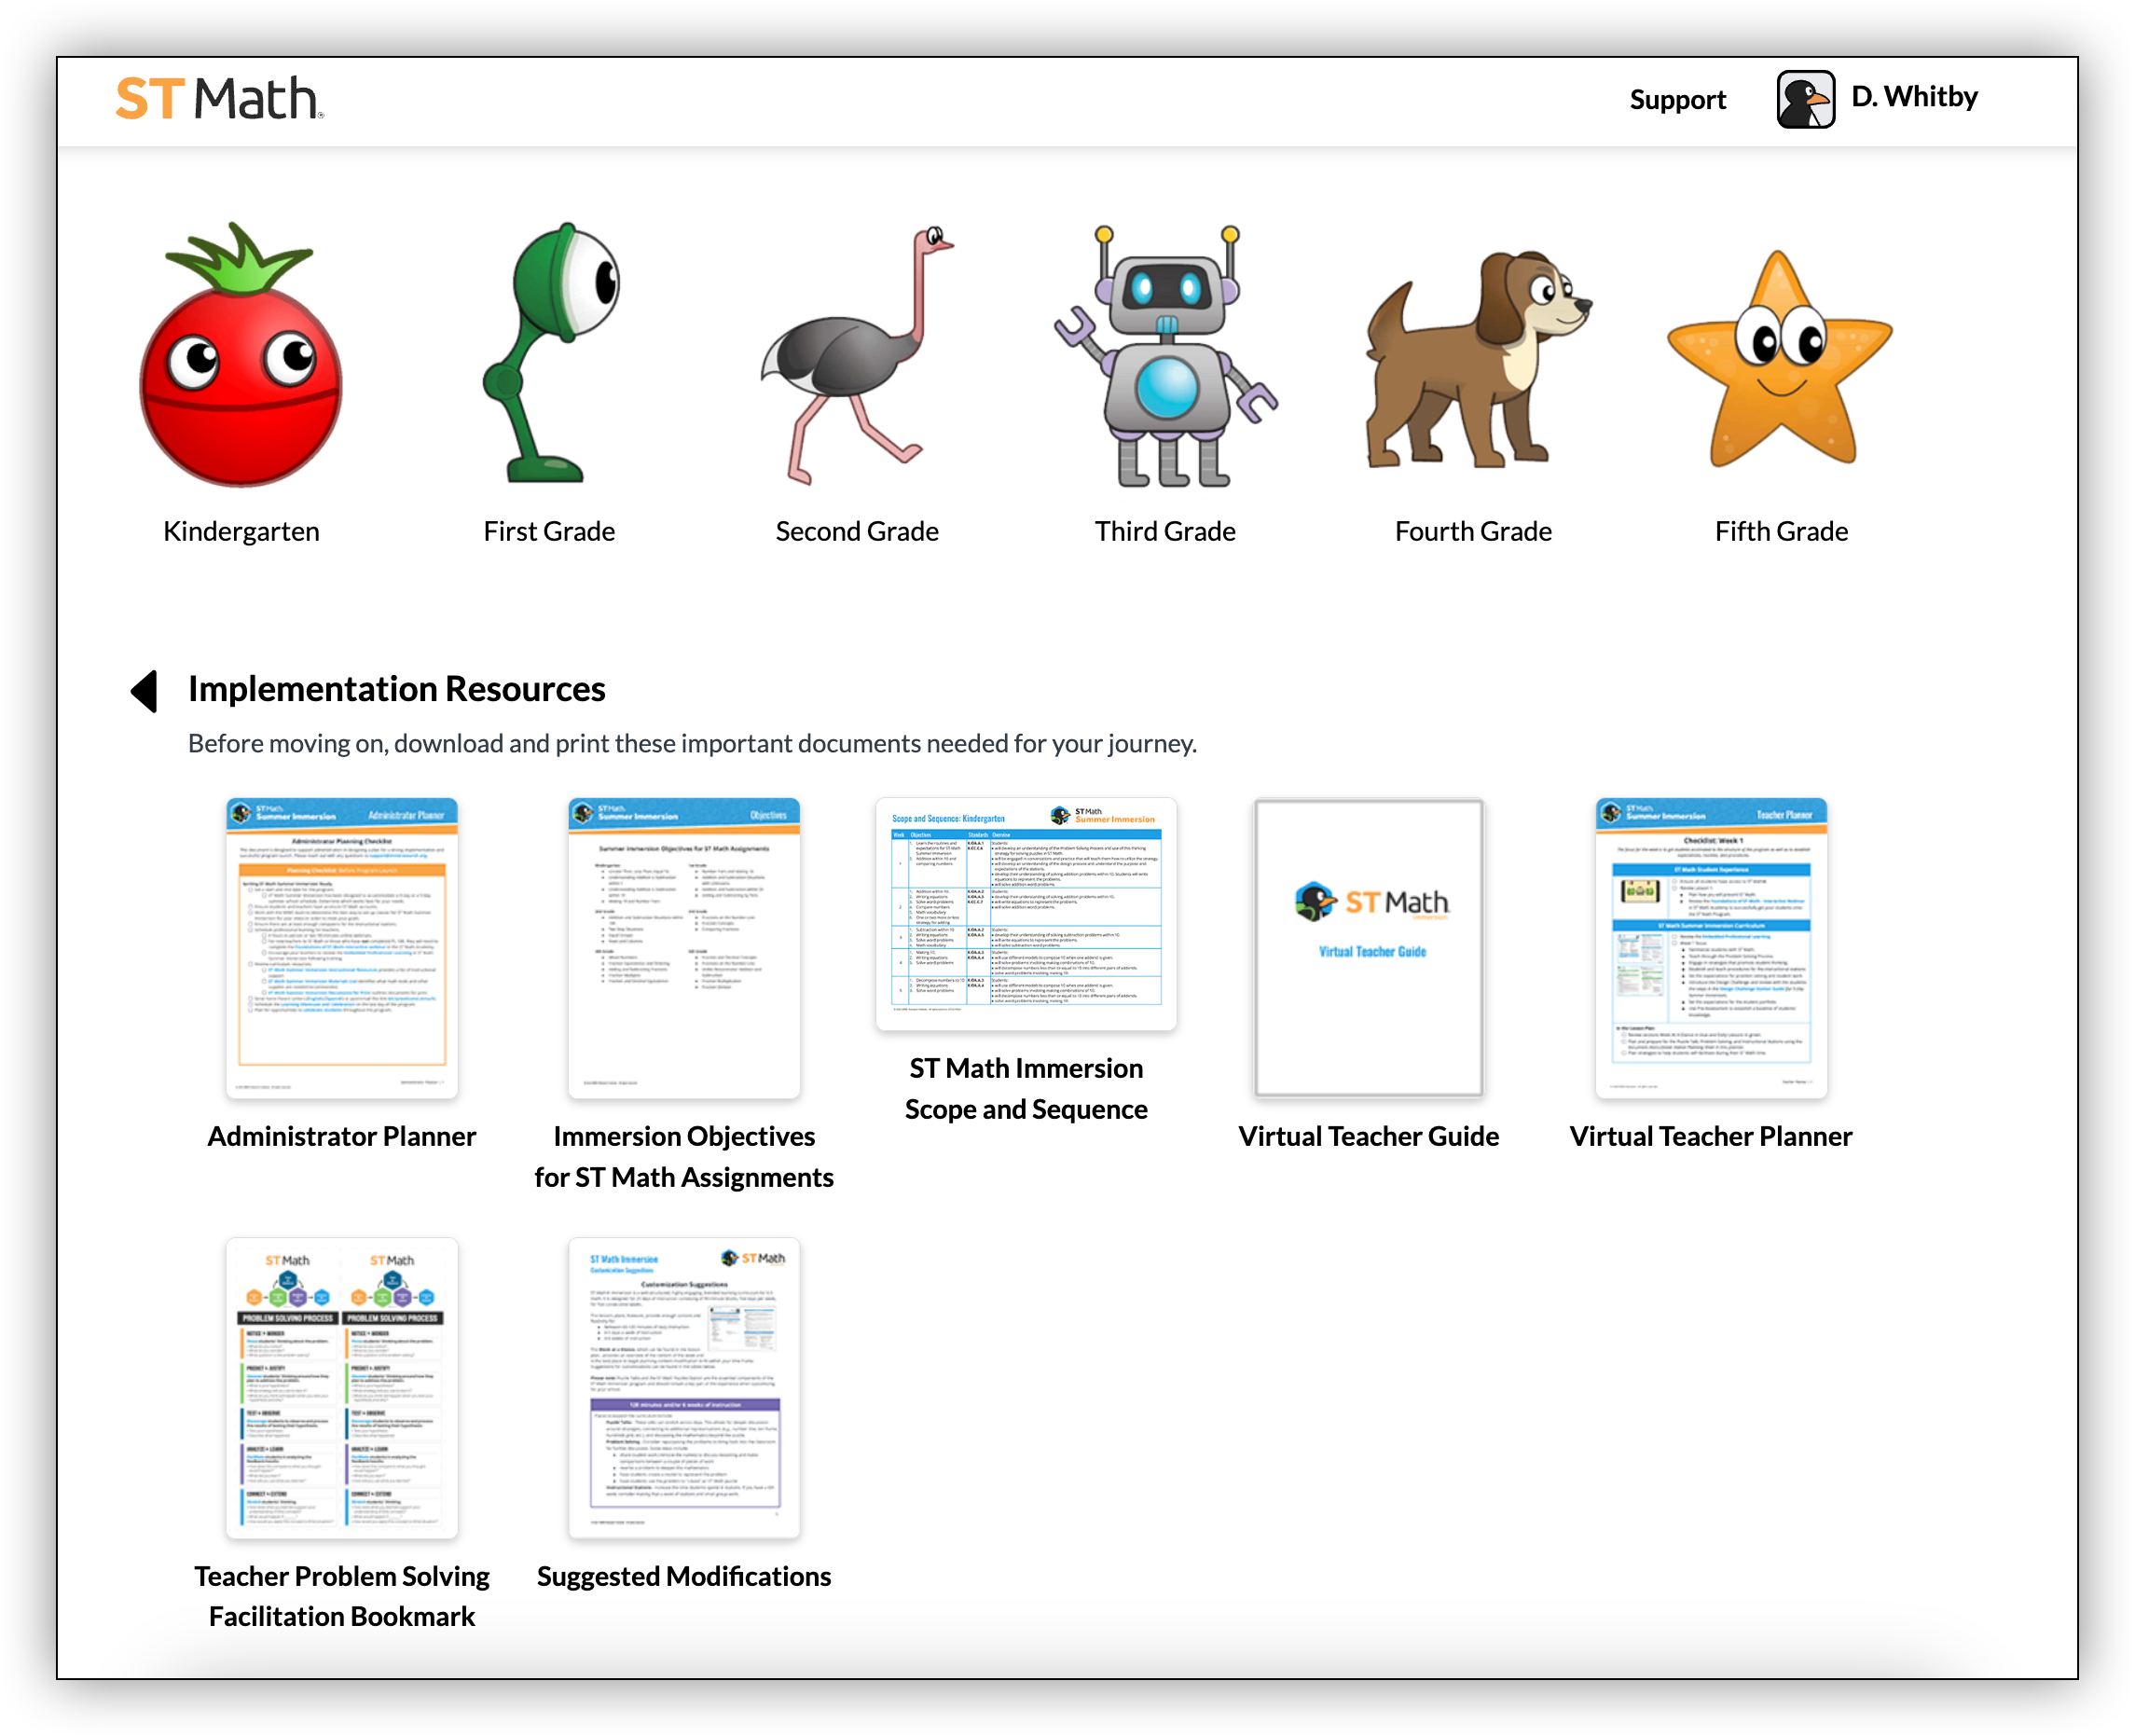Open the Administrator Planner document
The image size is (2135, 1736).
(341, 948)
